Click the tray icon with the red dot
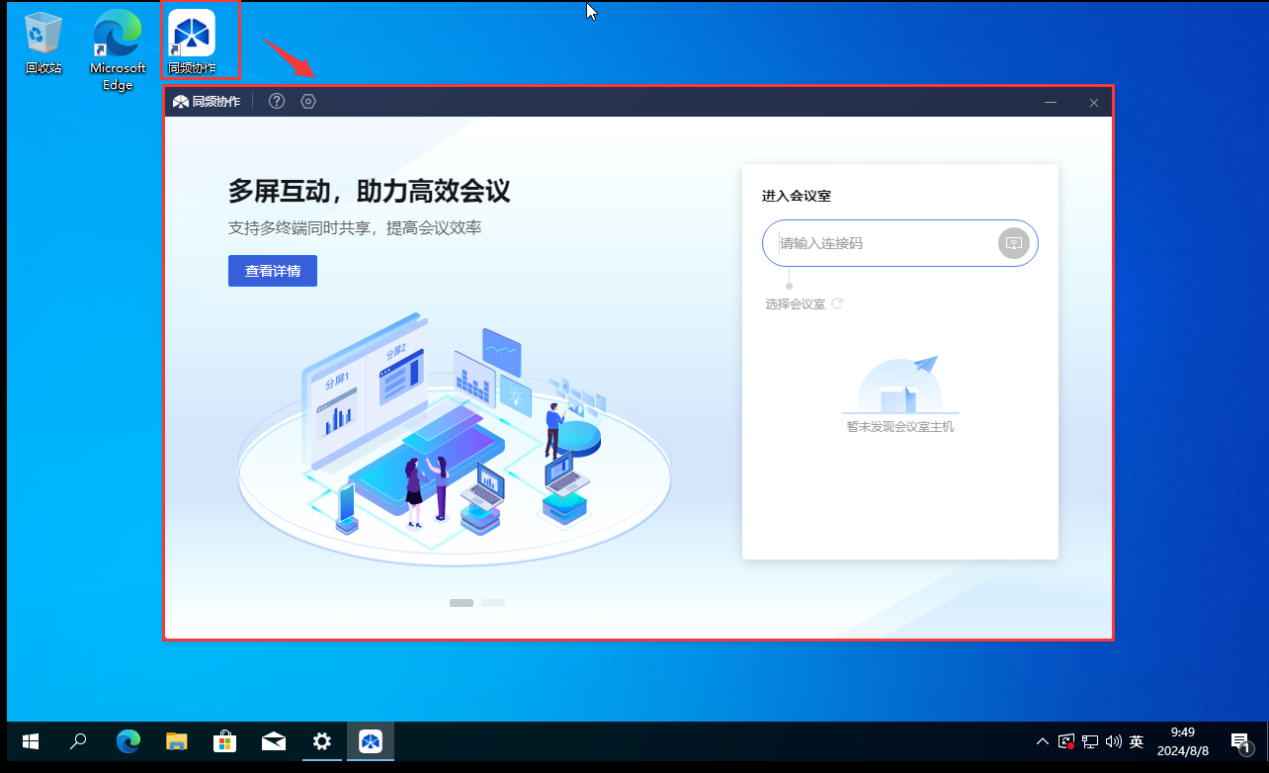The height and width of the screenshot is (773, 1269). 1067,742
